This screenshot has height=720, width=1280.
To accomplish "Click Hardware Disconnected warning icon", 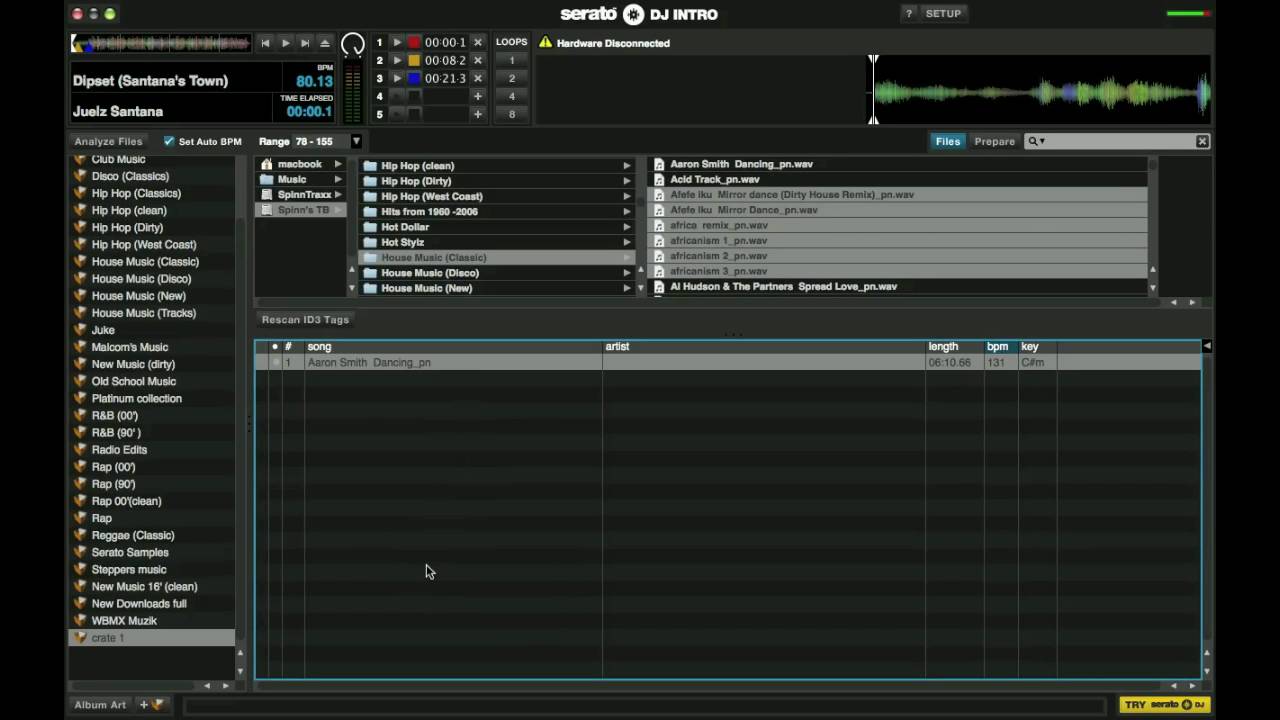I will pos(545,43).
